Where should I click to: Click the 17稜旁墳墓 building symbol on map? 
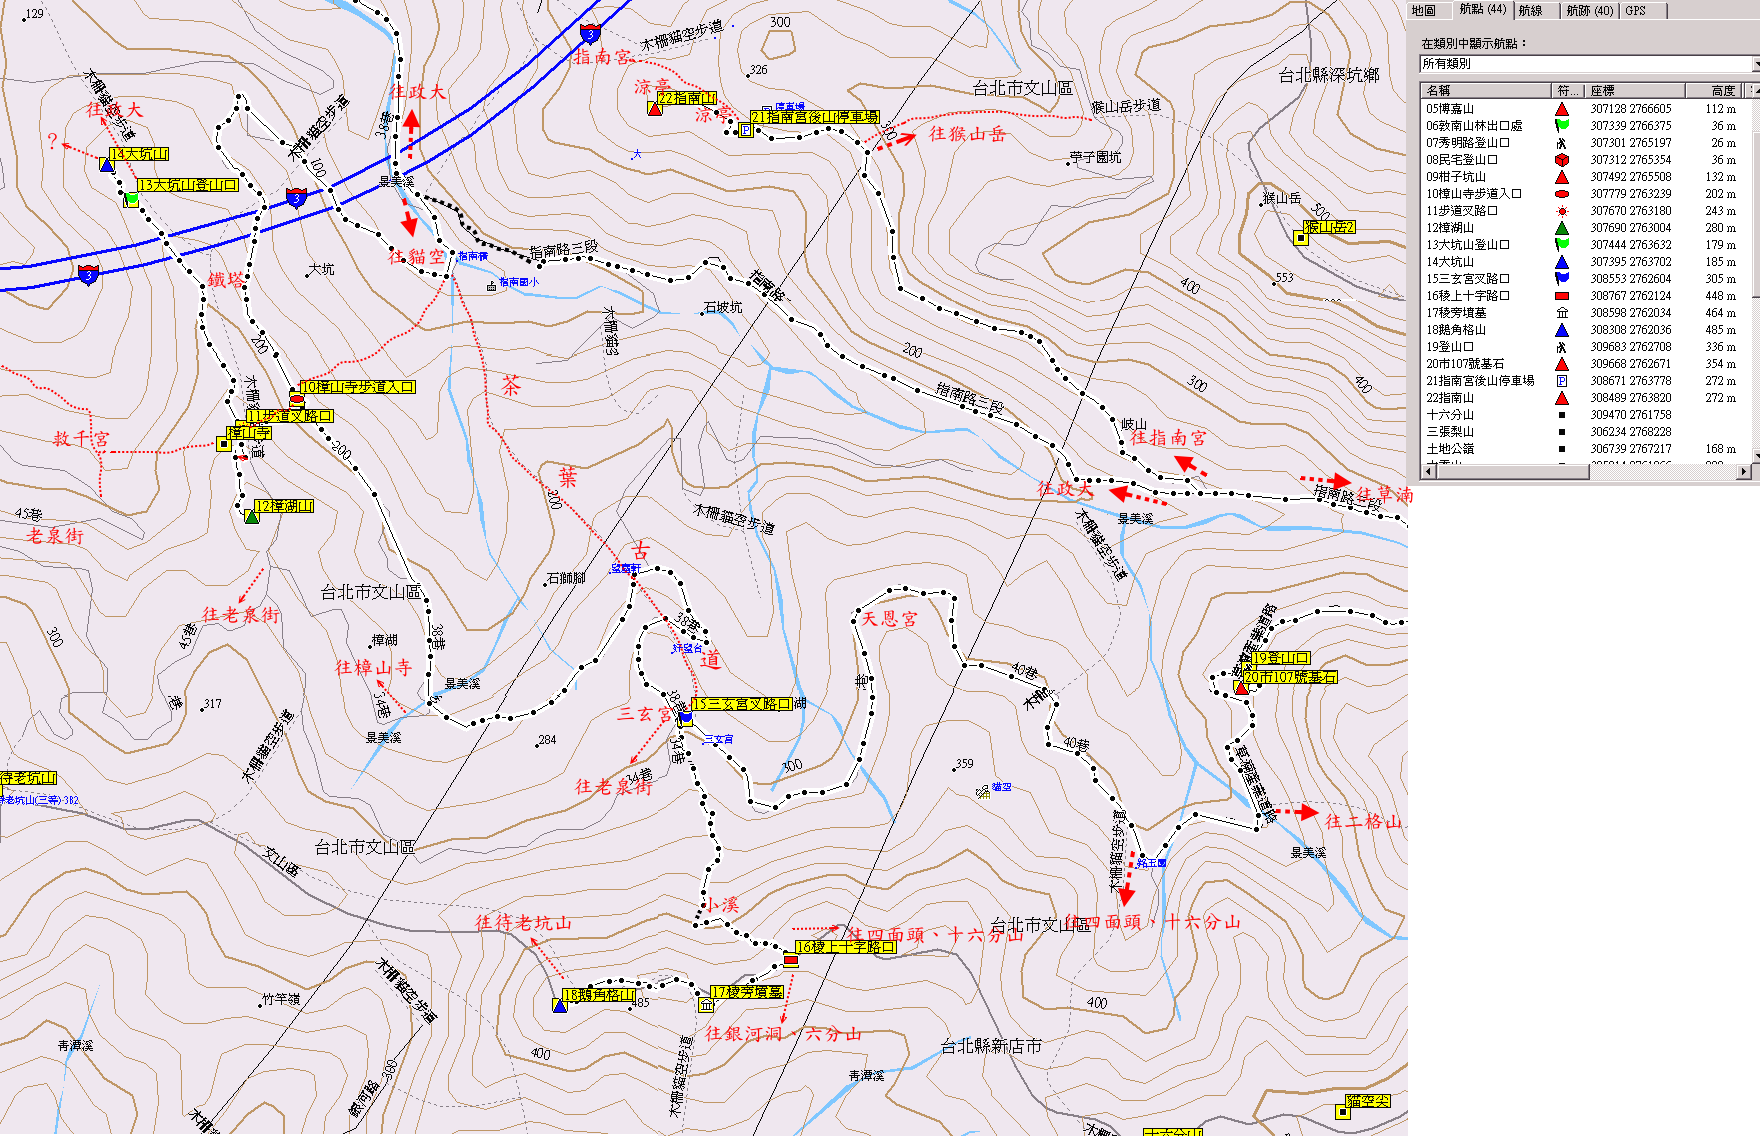[706, 1005]
